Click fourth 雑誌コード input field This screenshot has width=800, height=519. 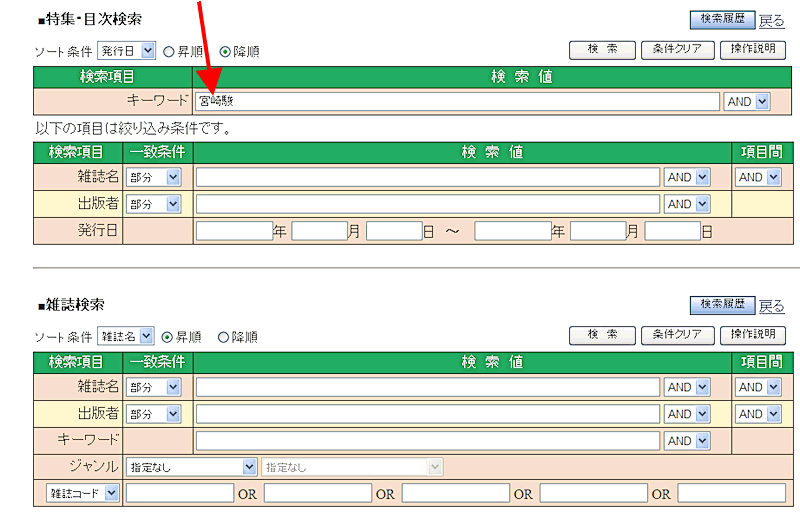tap(594, 493)
